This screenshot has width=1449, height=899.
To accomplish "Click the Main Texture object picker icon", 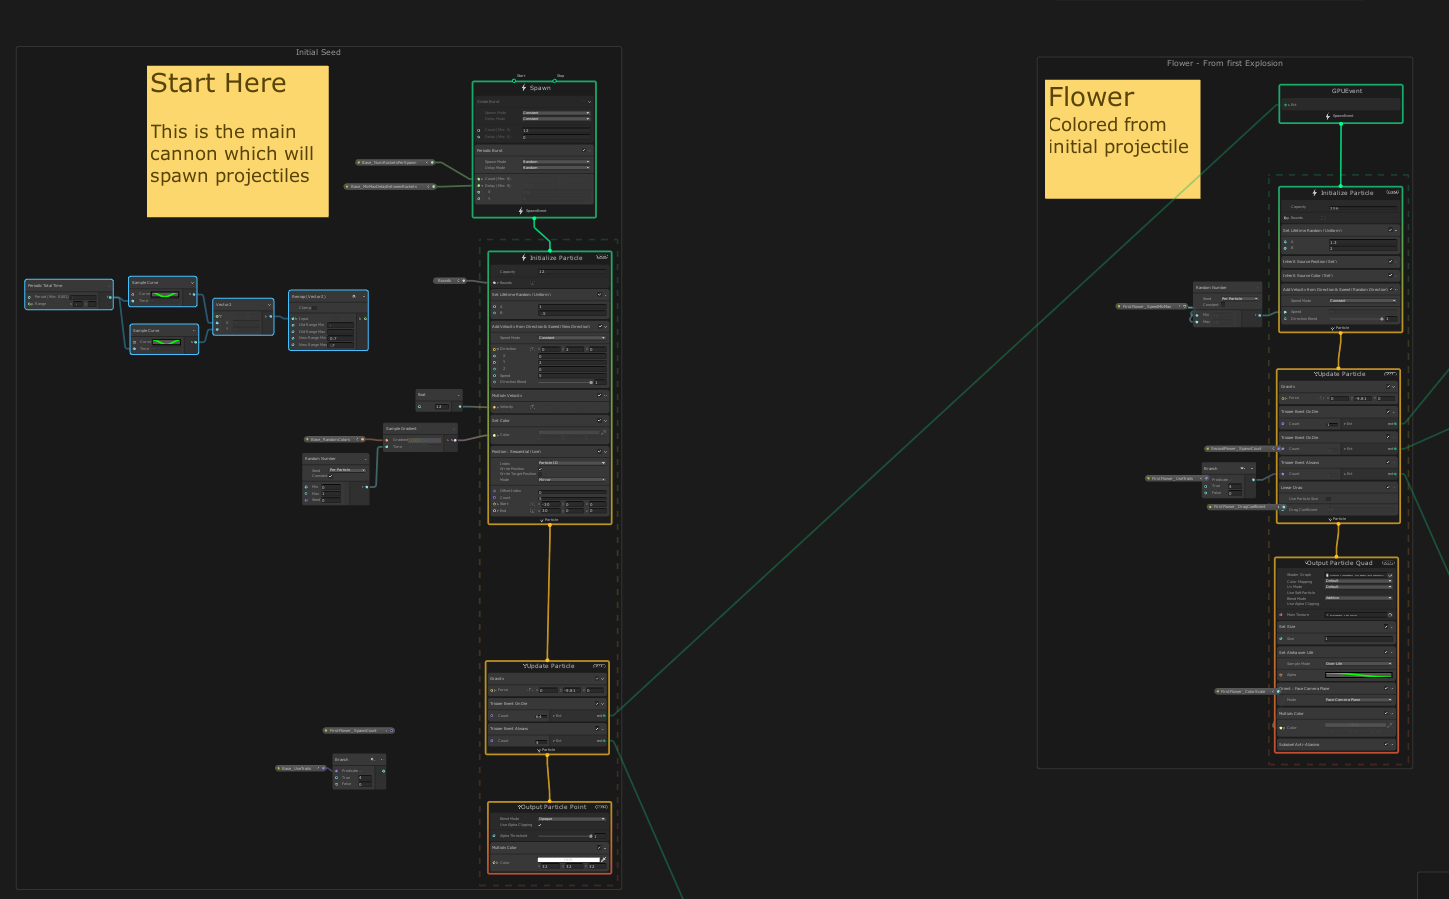I will [x=1390, y=615].
